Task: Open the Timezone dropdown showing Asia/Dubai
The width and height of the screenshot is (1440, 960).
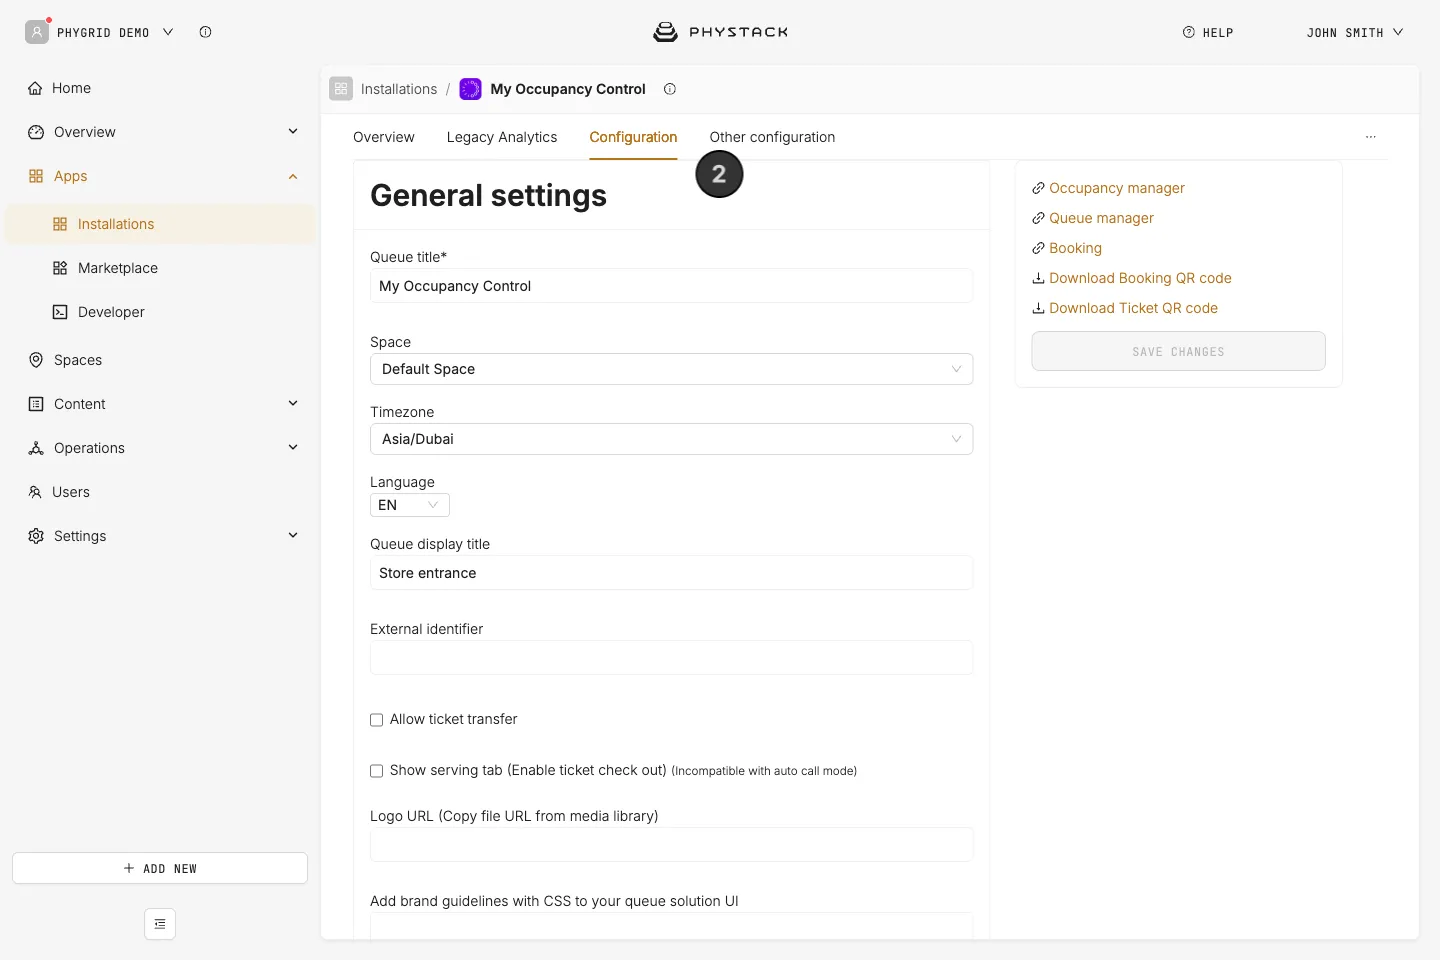Action: (671, 439)
